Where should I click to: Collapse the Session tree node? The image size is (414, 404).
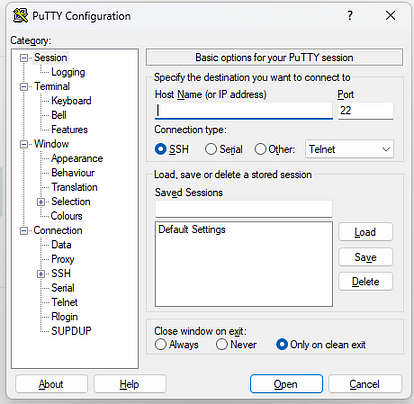[24, 58]
